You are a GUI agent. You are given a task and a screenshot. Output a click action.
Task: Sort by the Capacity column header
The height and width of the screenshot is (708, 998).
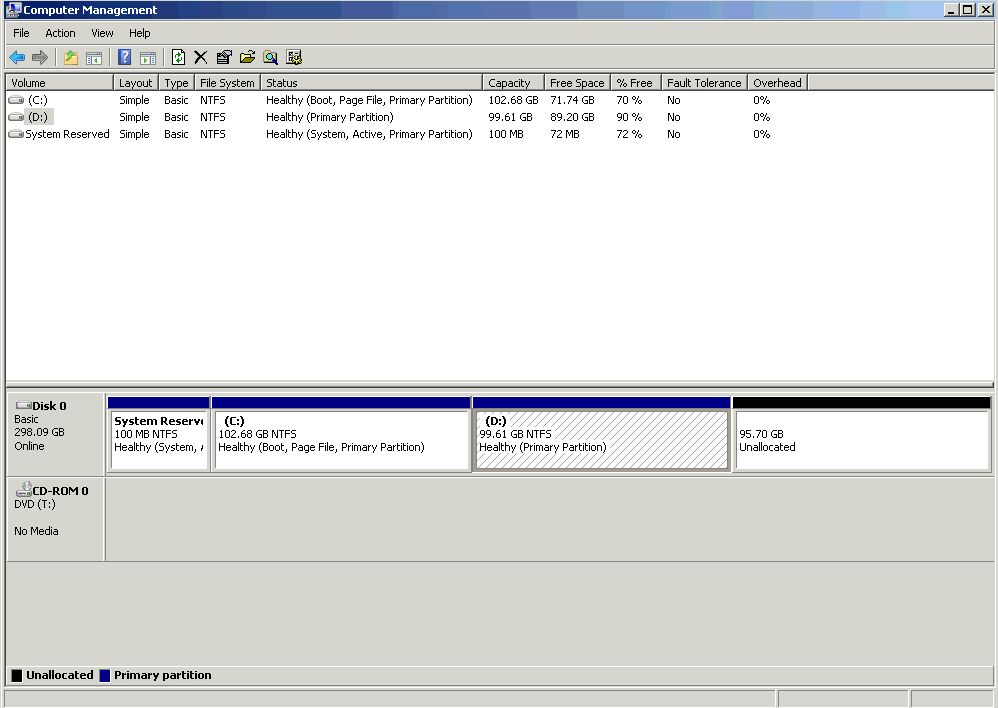[x=513, y=83]
